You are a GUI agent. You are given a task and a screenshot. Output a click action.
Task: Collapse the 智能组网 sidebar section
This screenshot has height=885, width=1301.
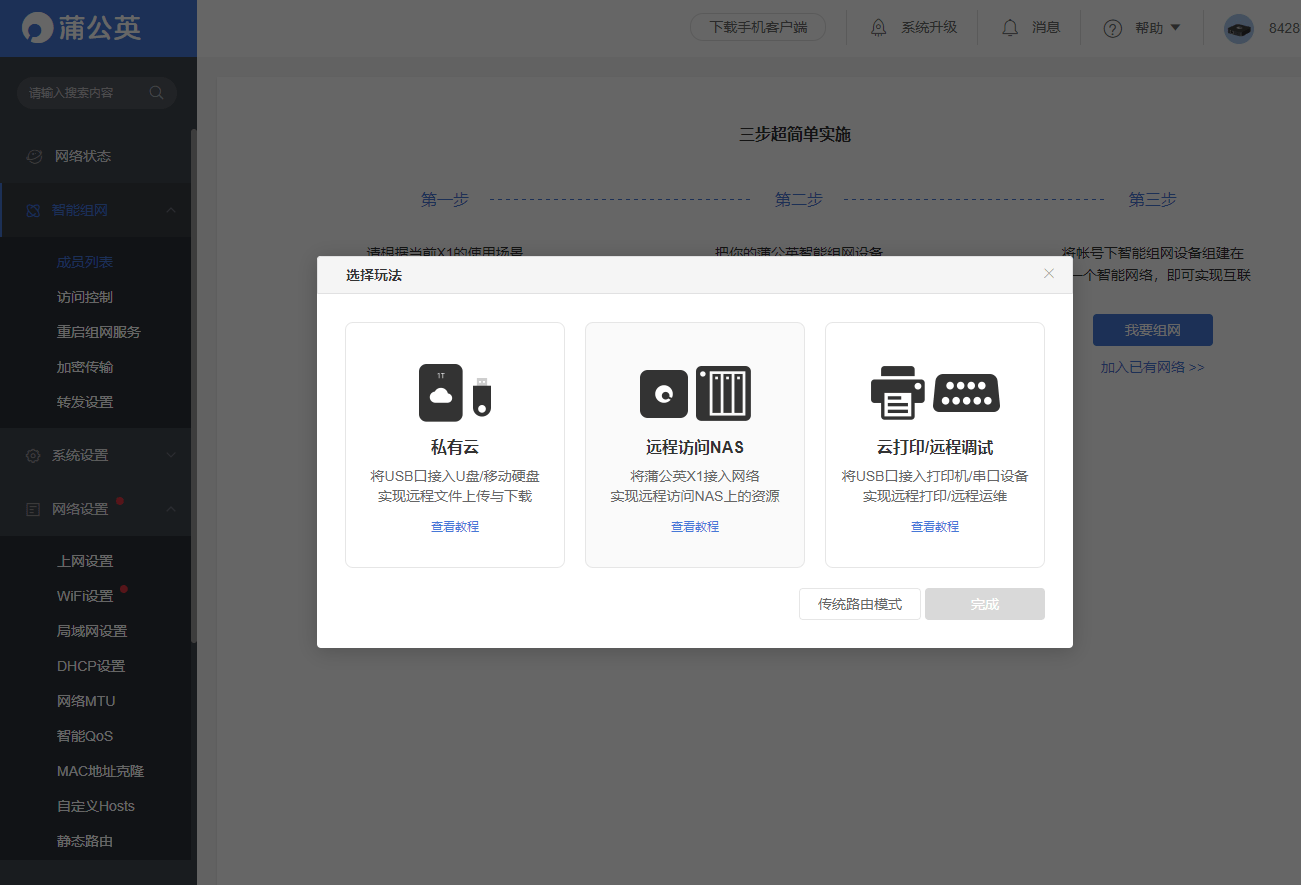pos(97,209)
